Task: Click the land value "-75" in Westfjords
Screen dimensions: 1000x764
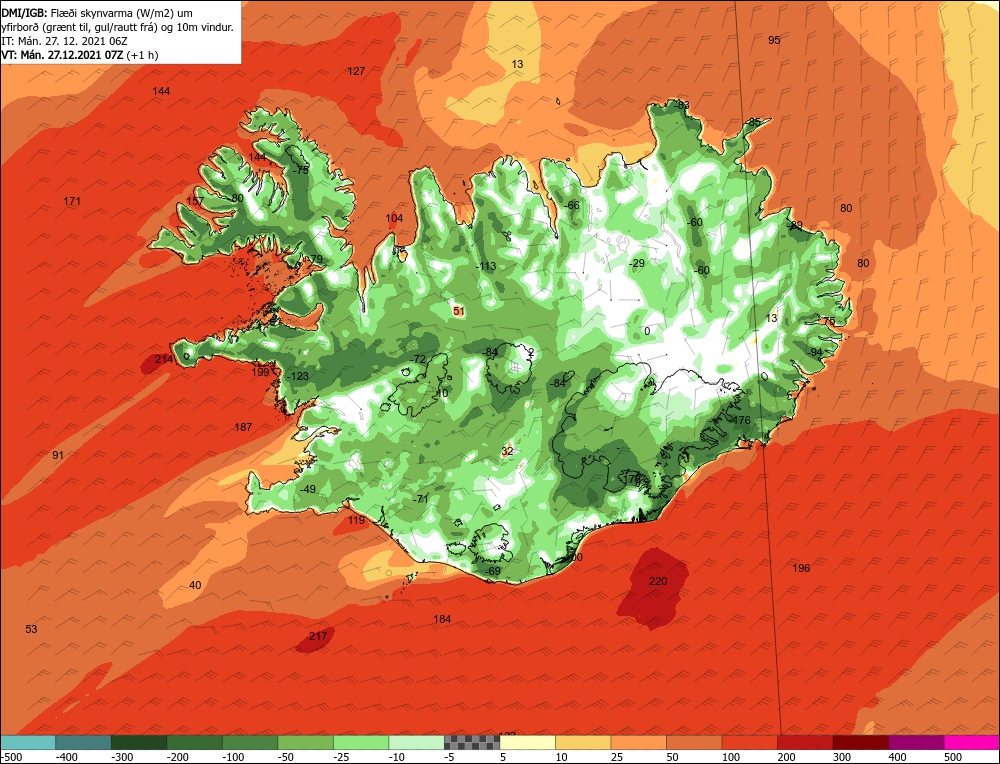Action: [x=300, y=170]
